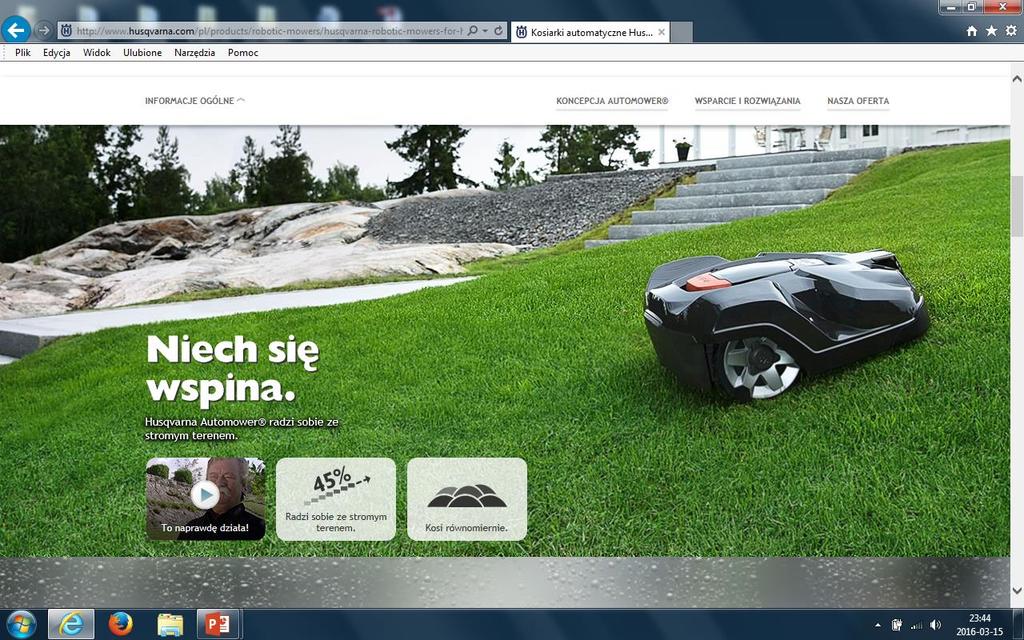The width and height of the screenshot is (1024, 640).
Task: Open the Plik menu
Action: coord(23,53)
